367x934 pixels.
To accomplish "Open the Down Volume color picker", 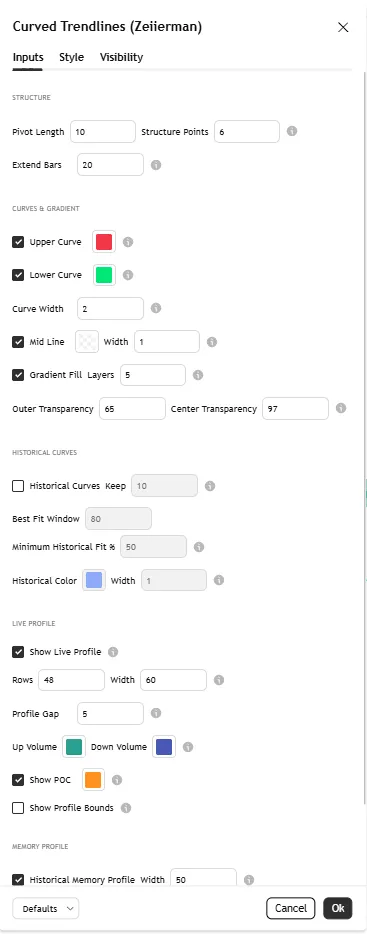I will 164,747.
